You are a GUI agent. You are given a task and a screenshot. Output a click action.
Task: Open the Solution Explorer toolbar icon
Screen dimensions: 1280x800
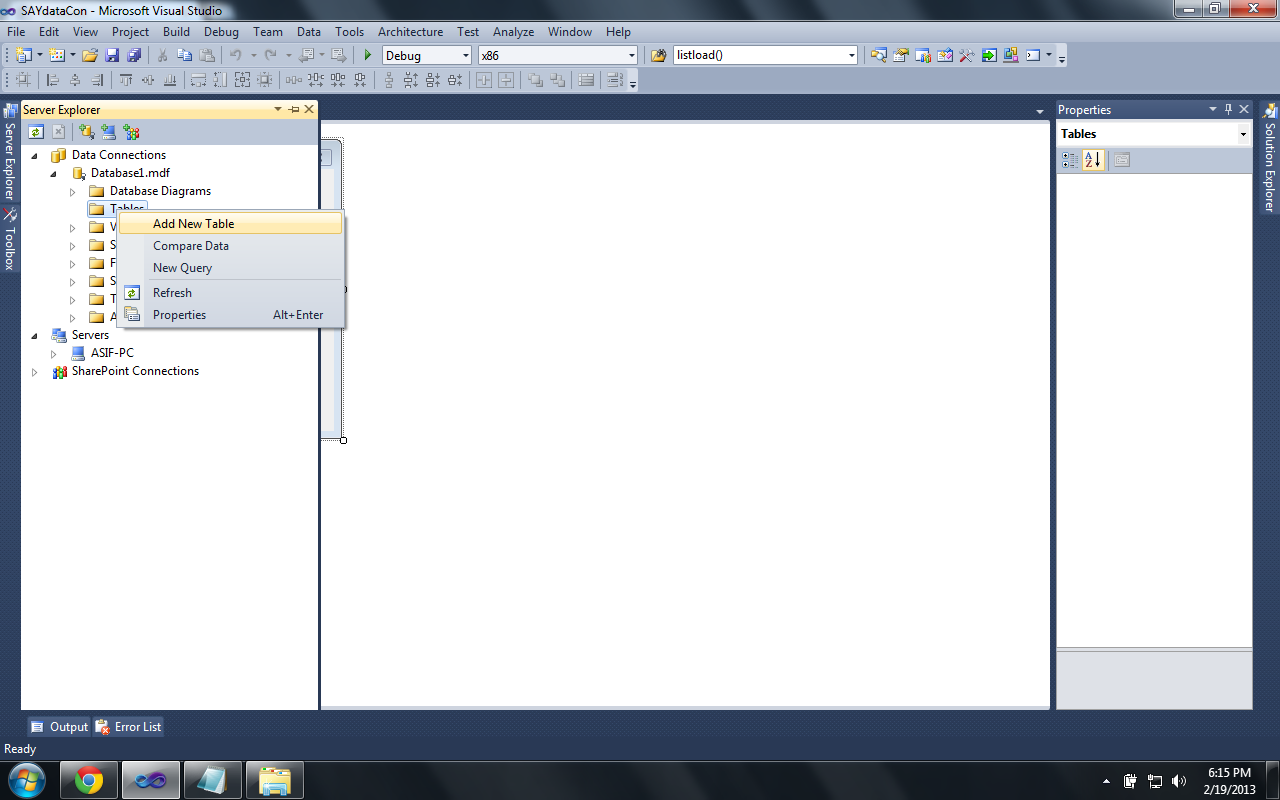pos(879,55)
